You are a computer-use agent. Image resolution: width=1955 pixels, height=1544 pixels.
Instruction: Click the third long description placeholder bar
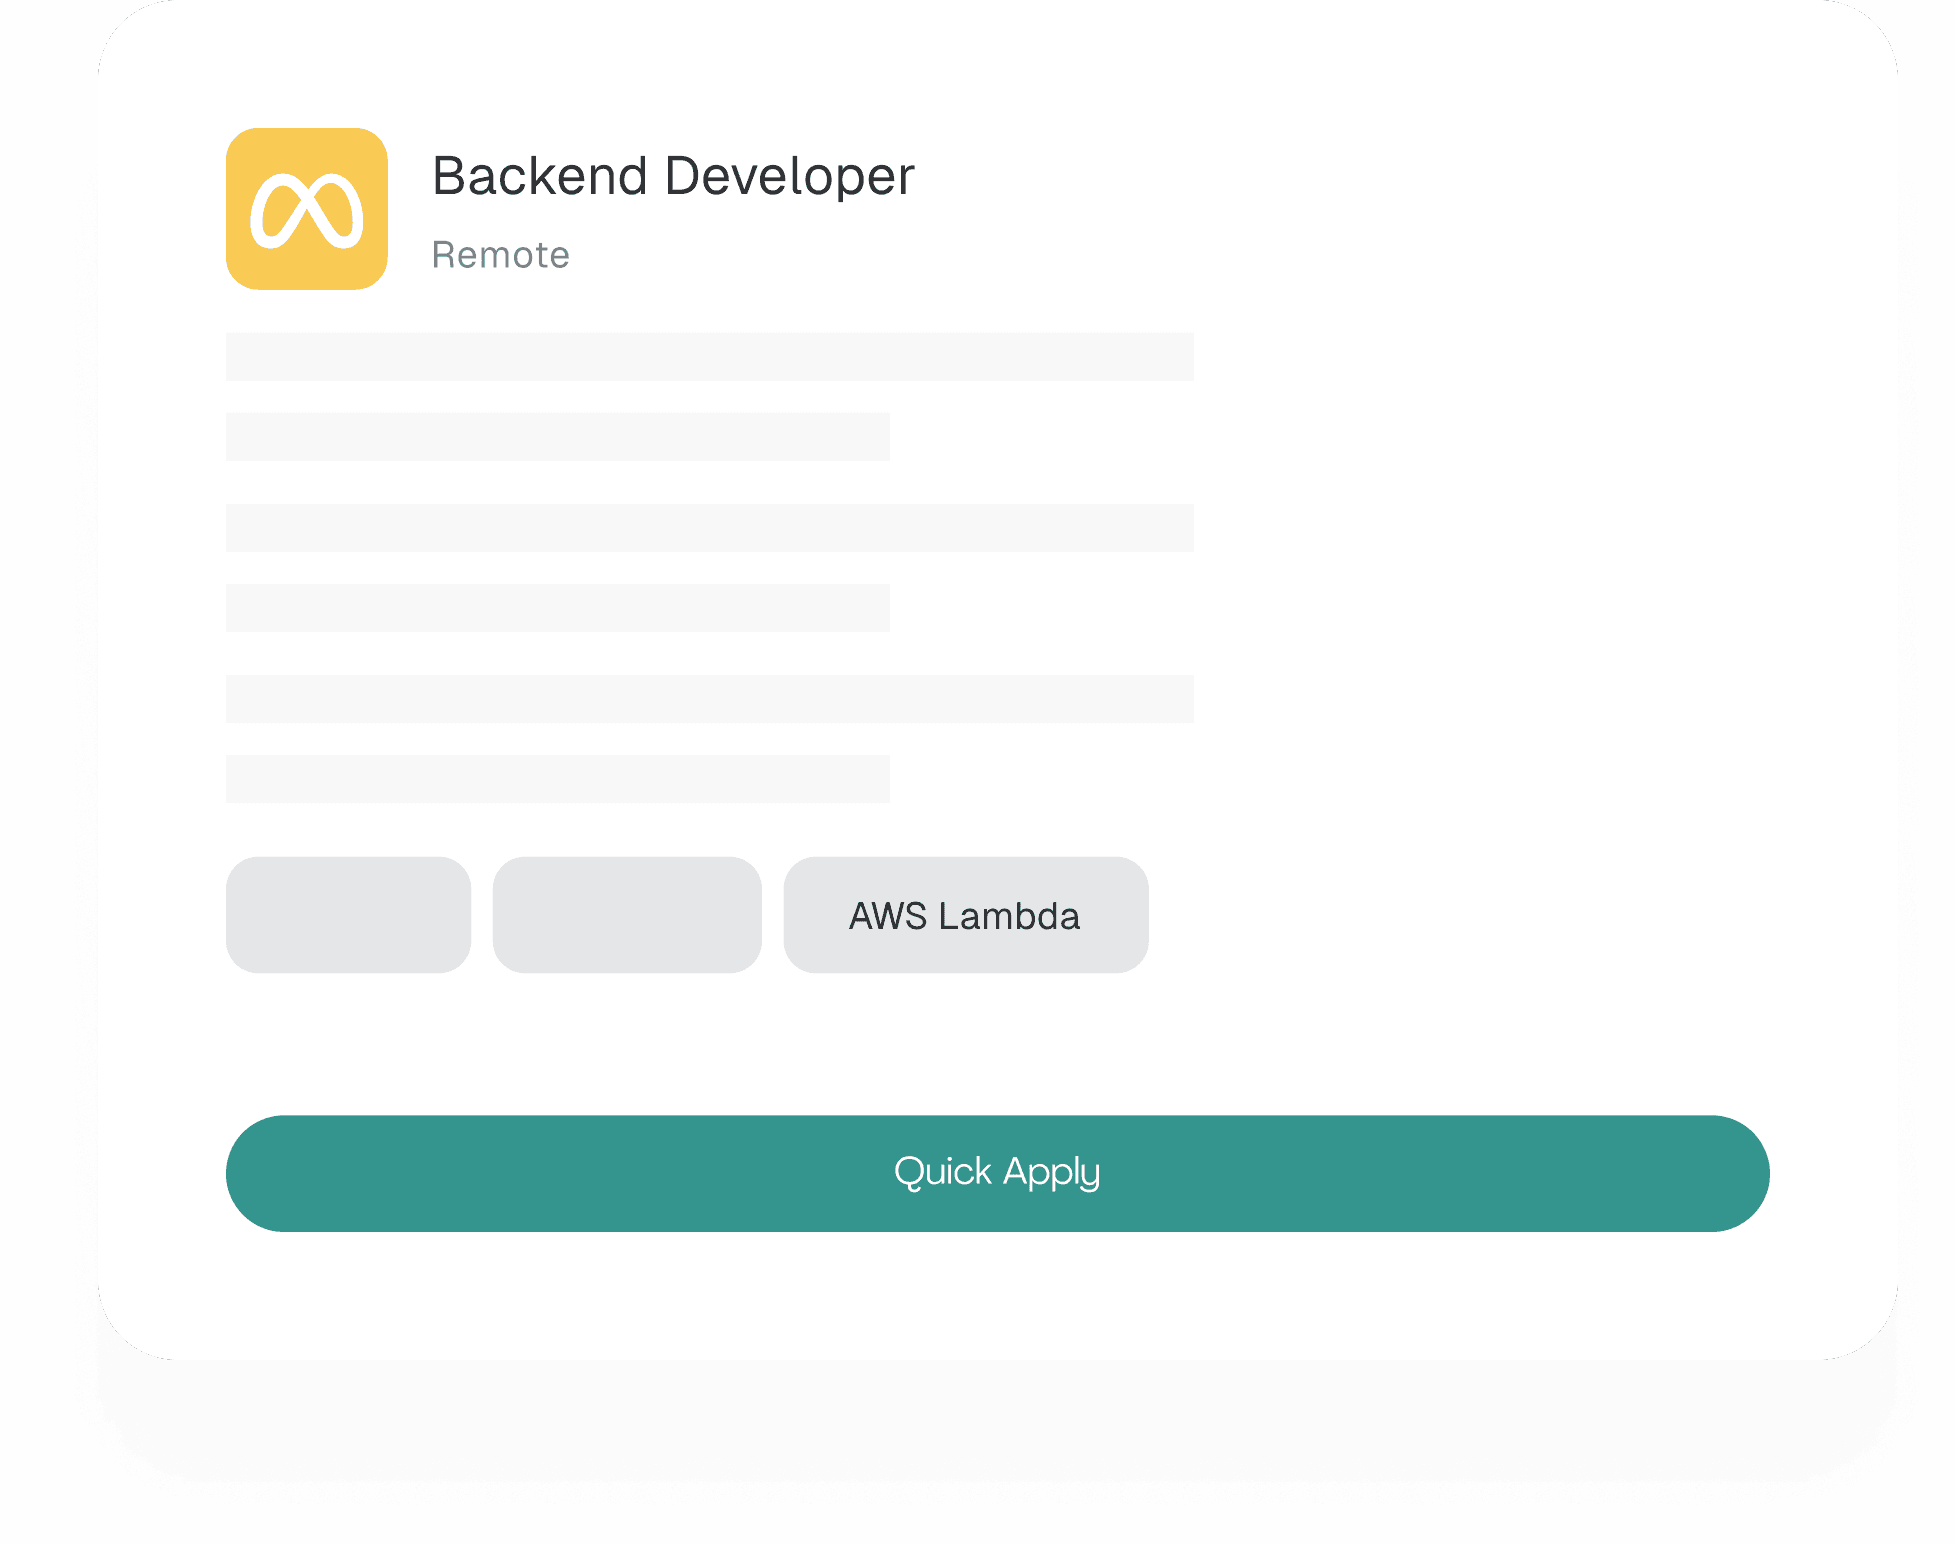coord(709,699)
